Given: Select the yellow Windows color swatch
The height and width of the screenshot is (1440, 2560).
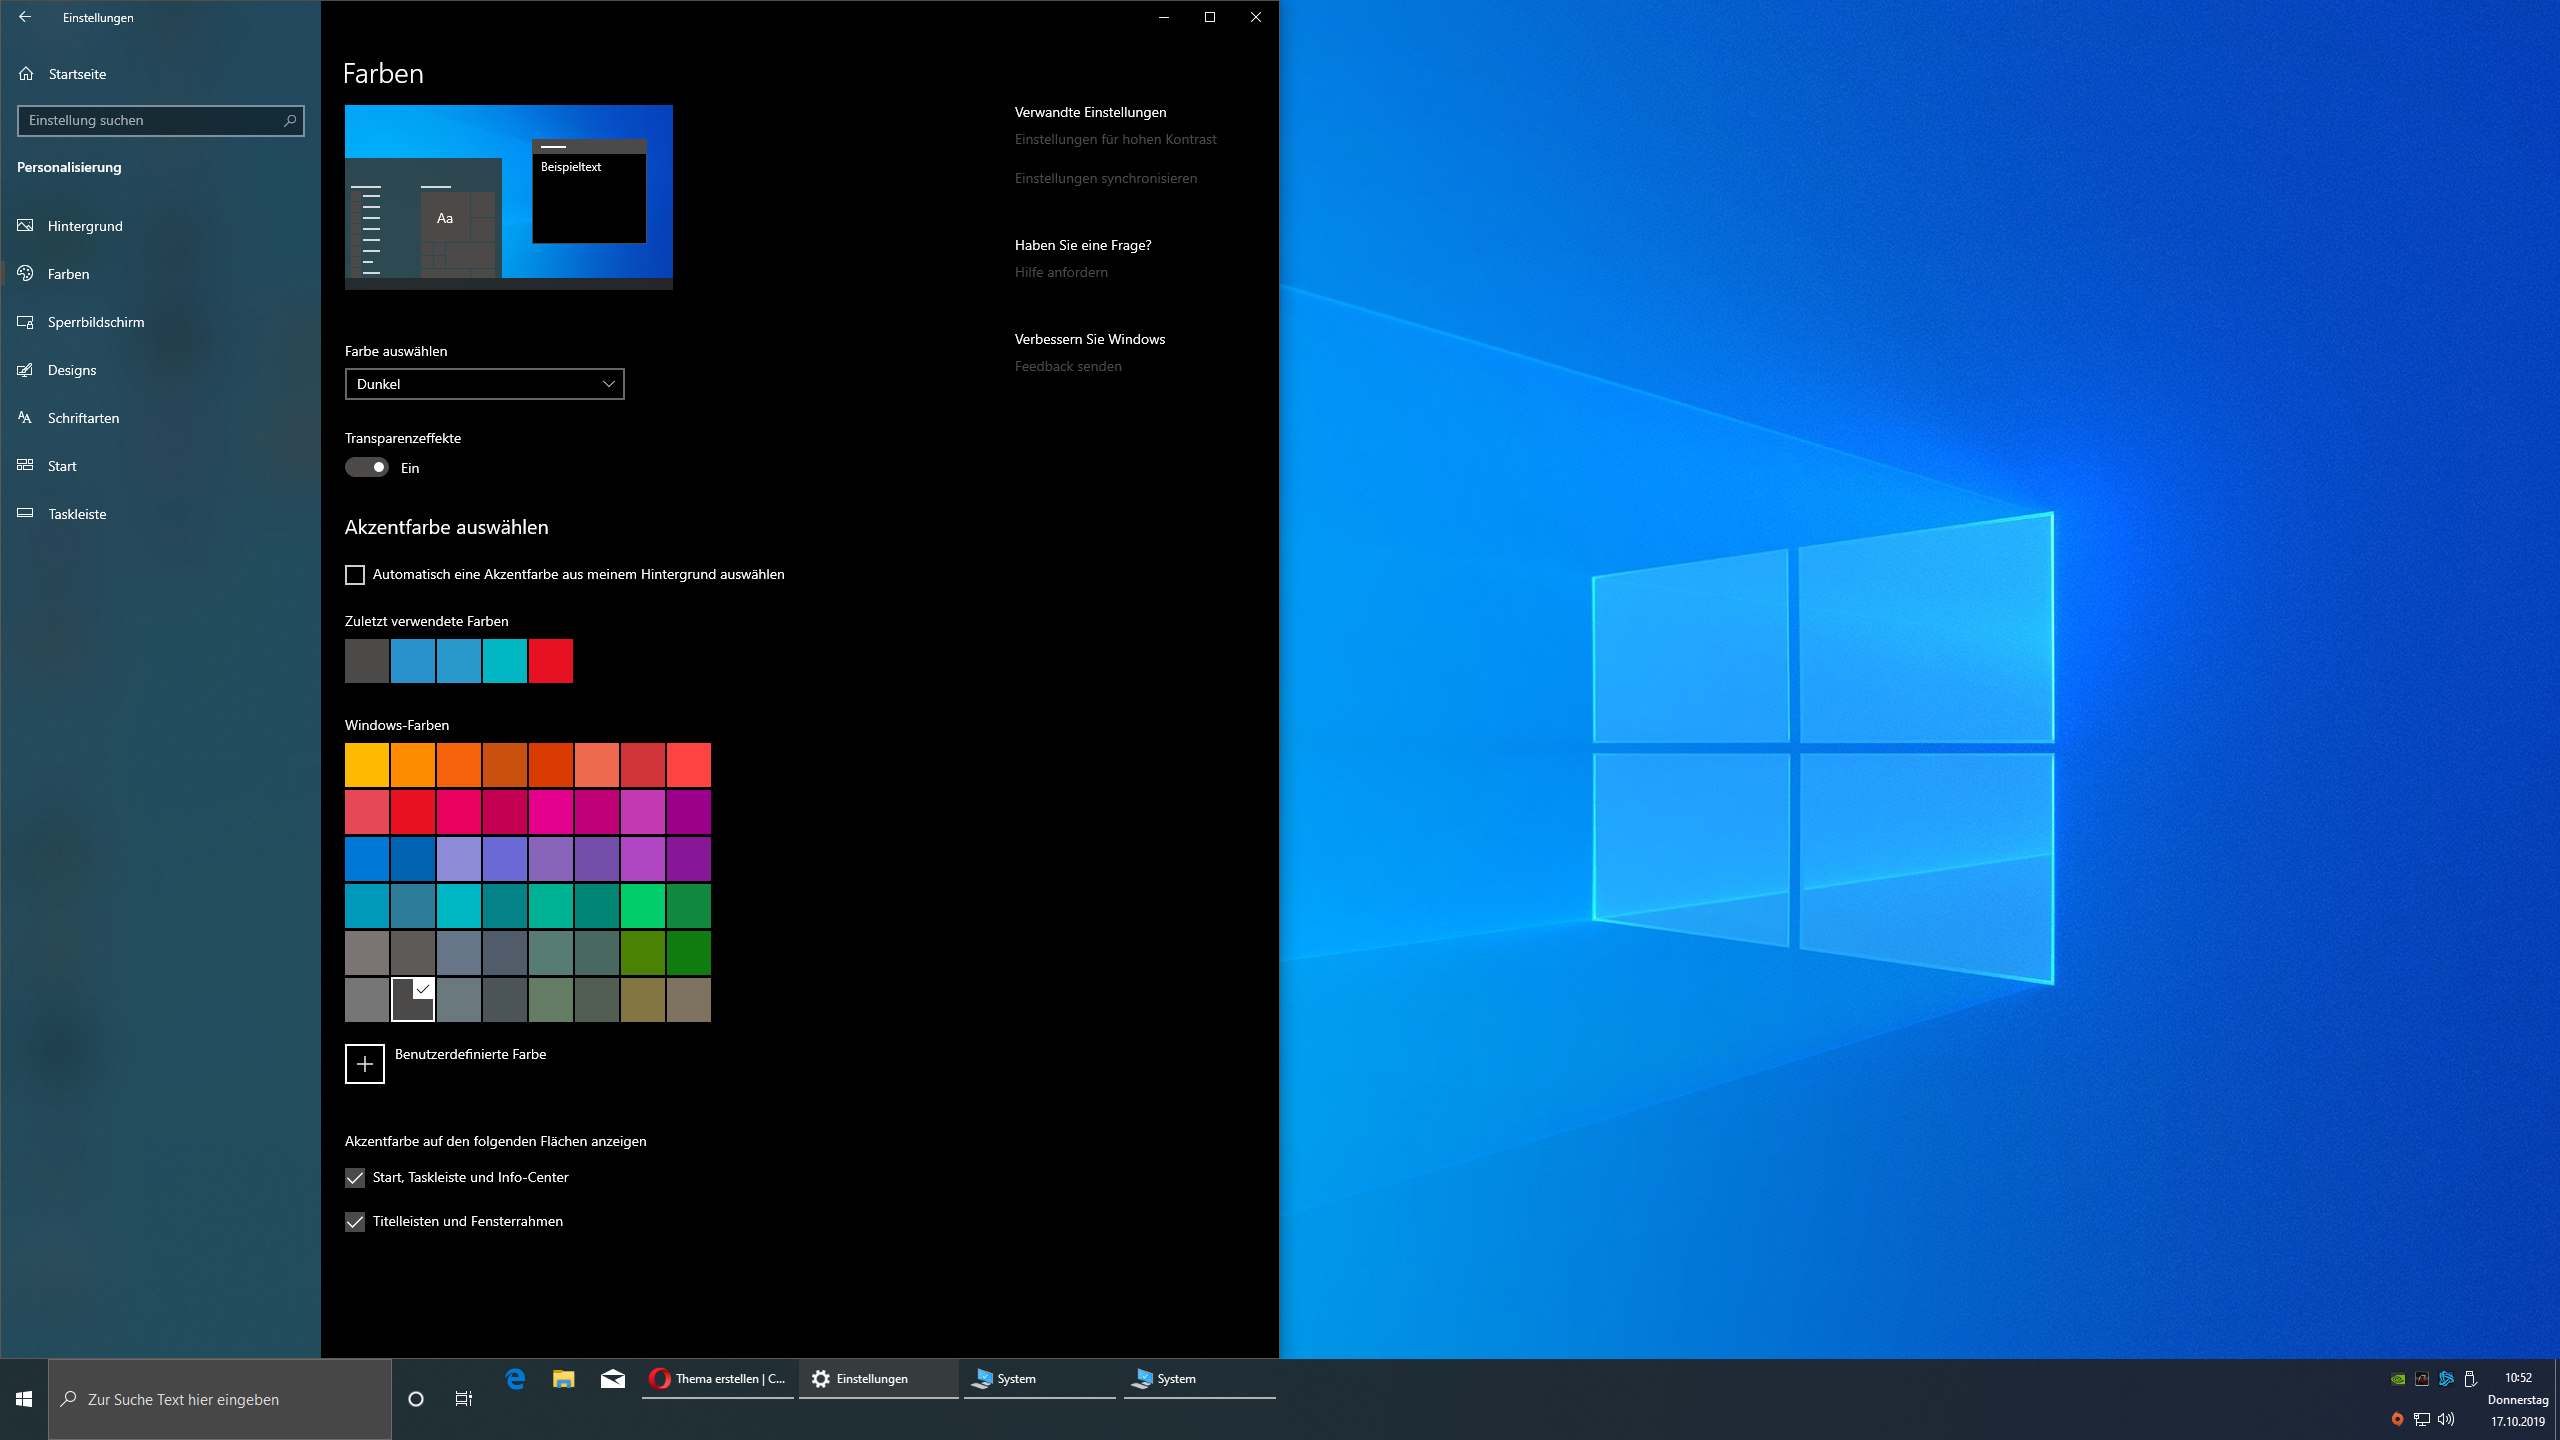Looking at the screenshot, I should click(x=367, y=765).
